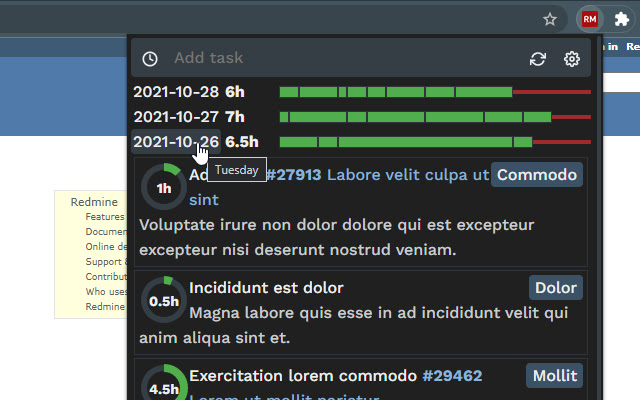Image resolution: width=640 pixels, height=400 pixels.
Task: Click the clock icon beside Add task
Action: 150,59
